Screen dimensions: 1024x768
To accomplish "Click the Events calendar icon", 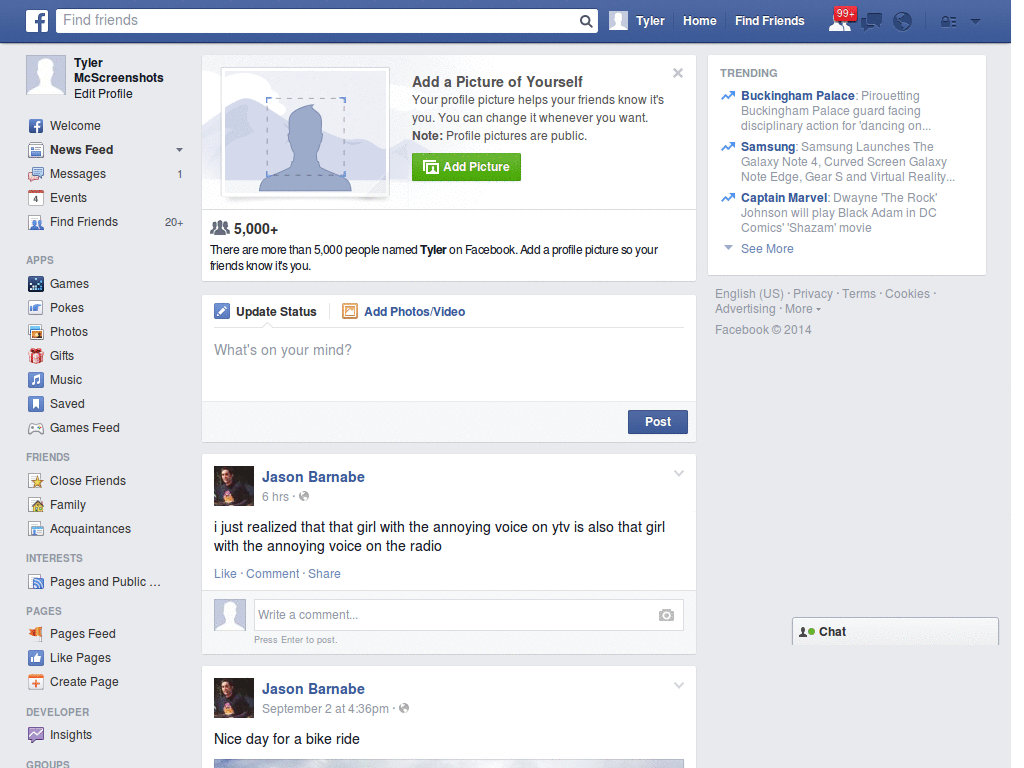I will (36, 198).
